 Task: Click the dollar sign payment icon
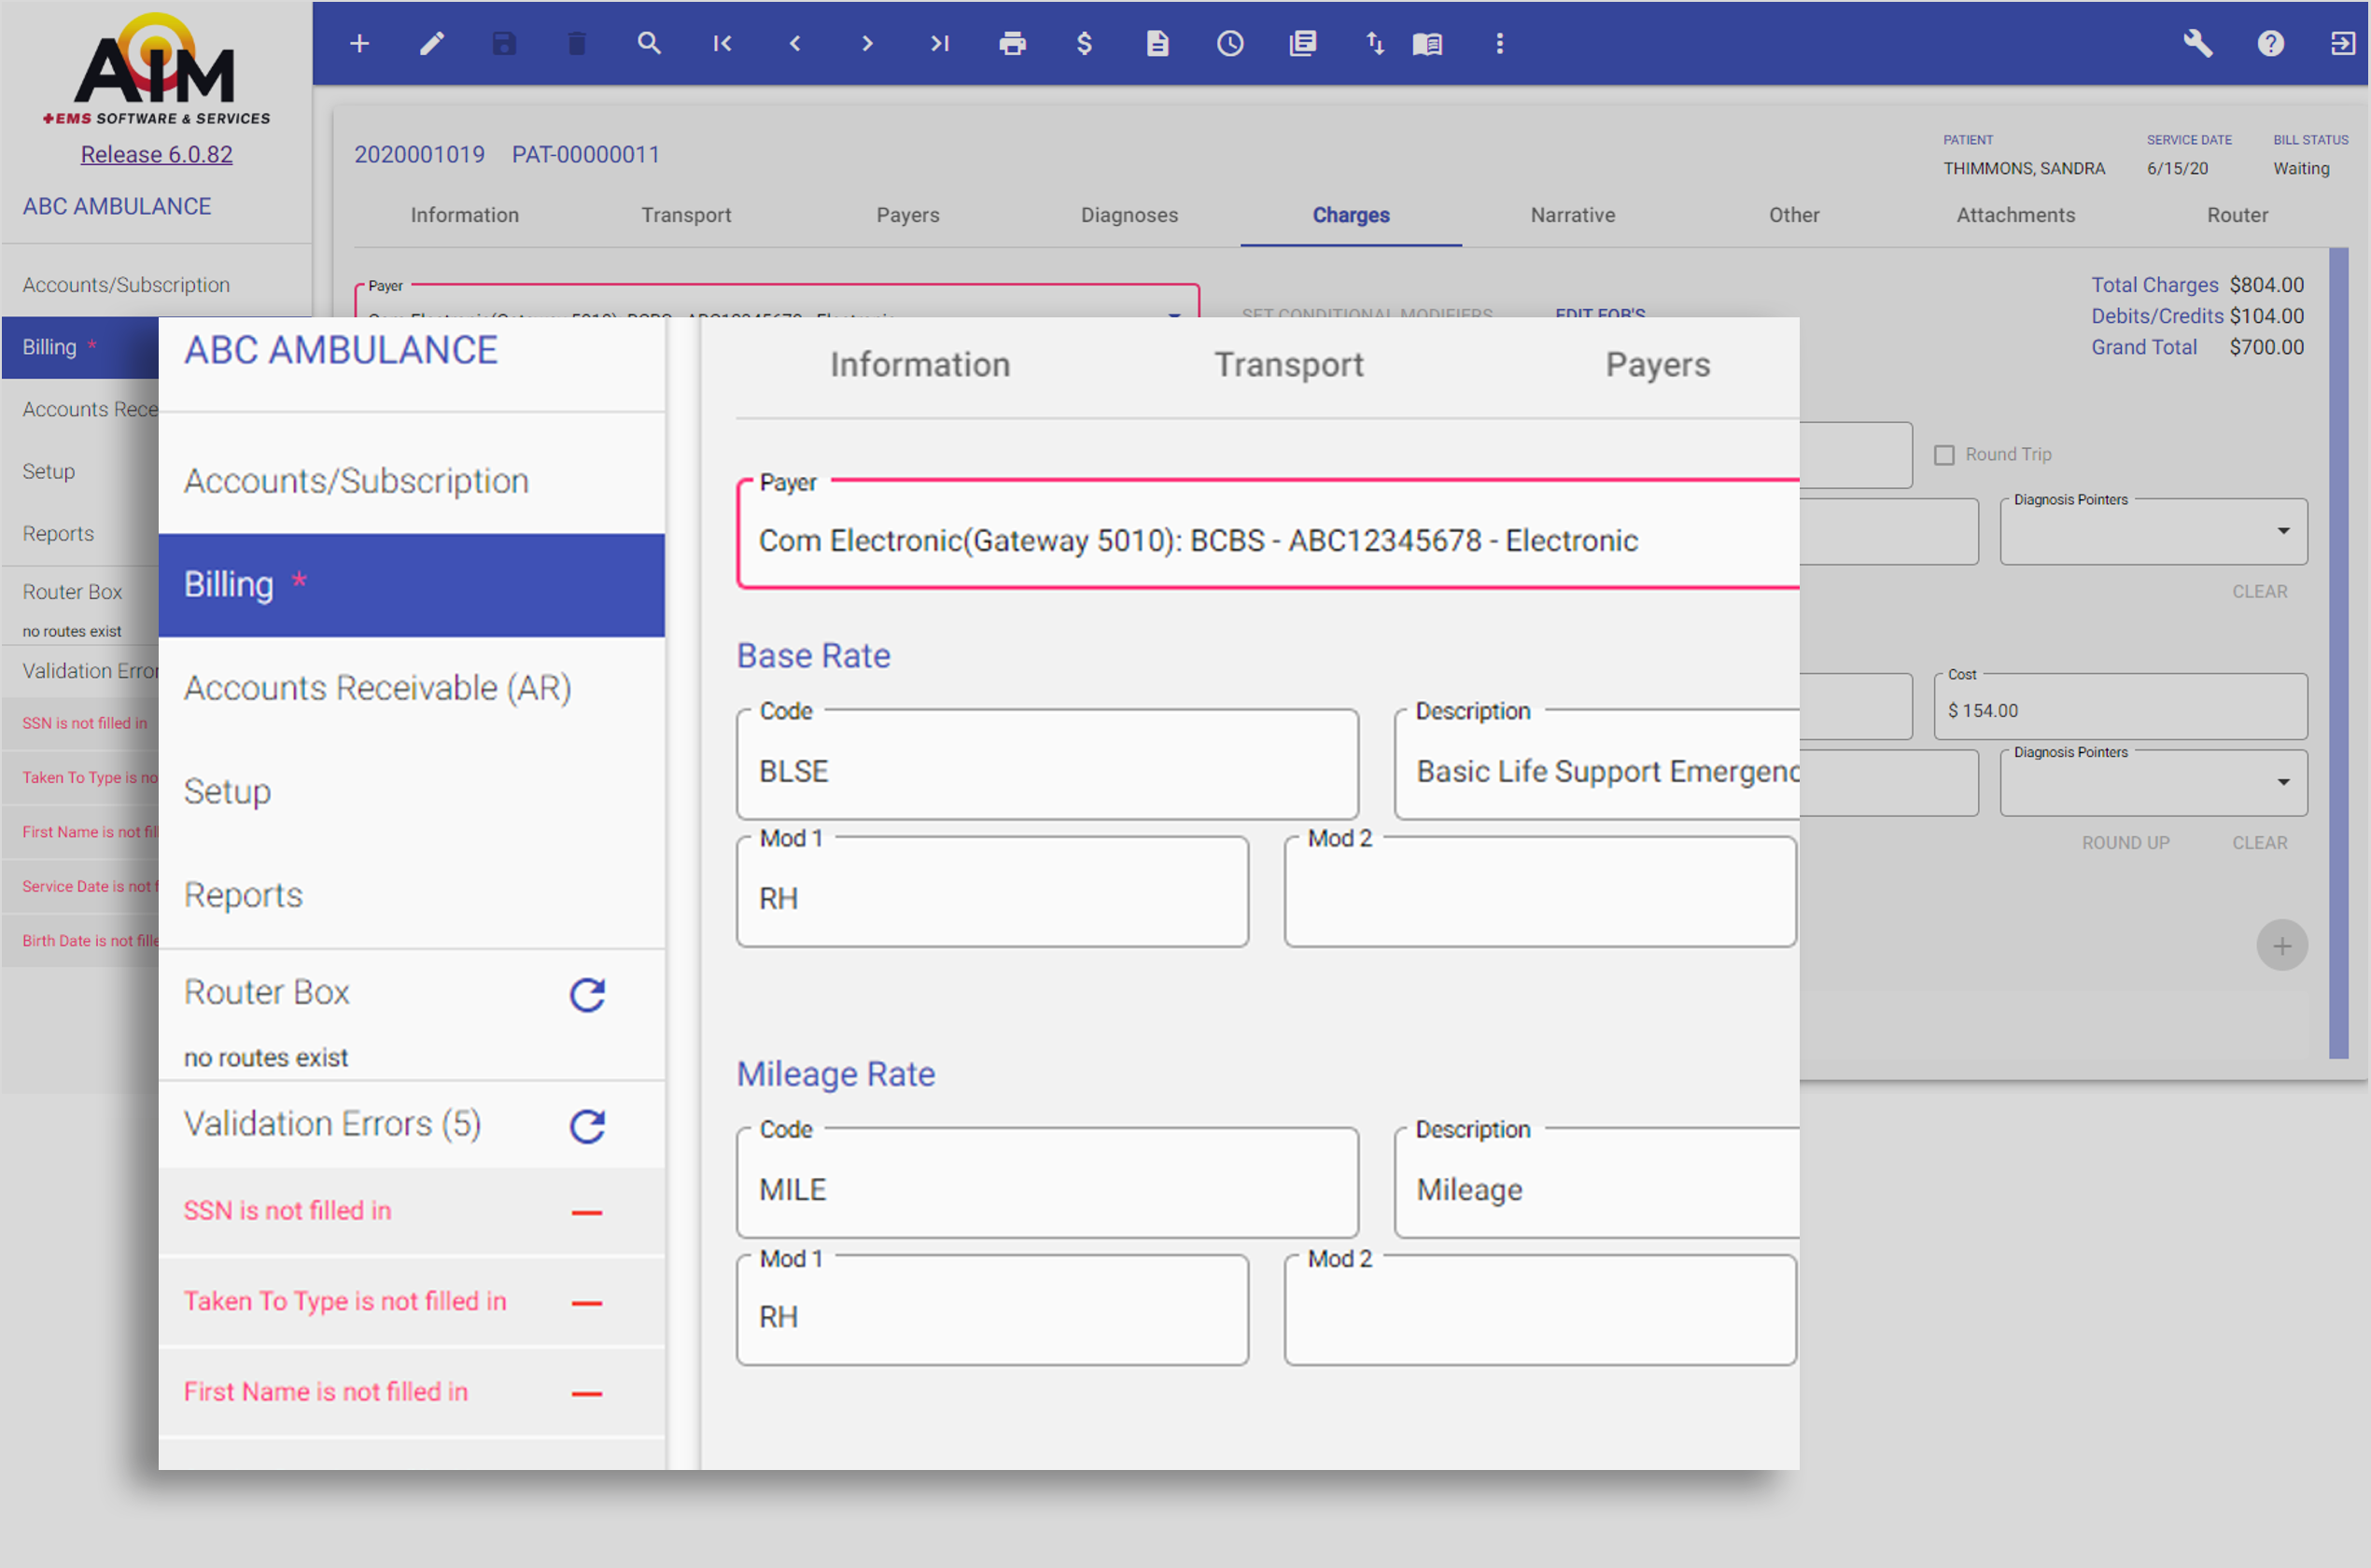pyautogui.click(x=1084, y=43)
